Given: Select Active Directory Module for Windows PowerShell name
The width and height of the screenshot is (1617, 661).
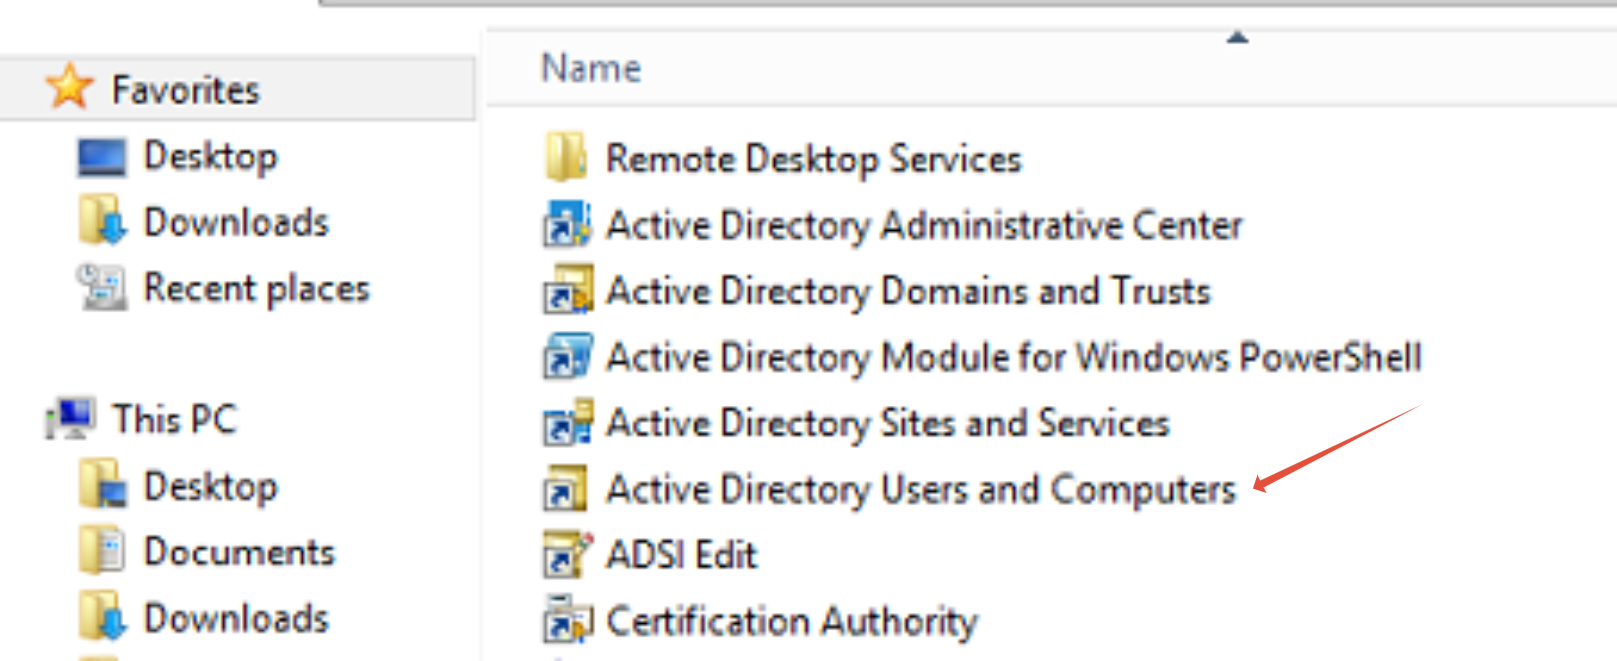Looking at the screenshot, I should (1014, 358).
